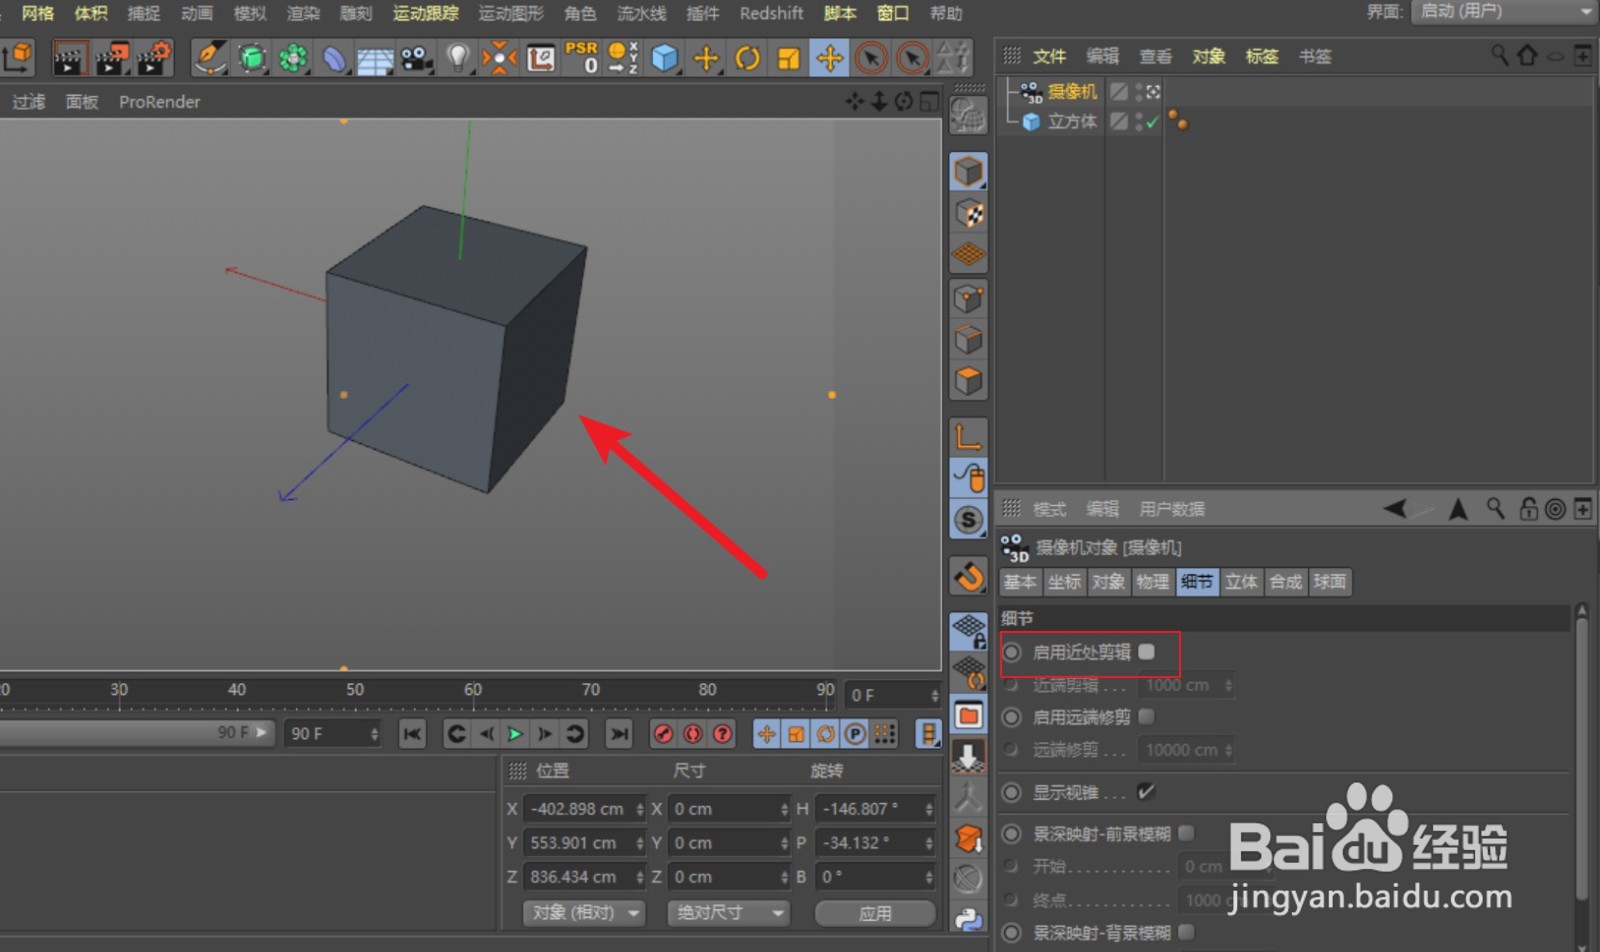
Task: Open 用户数据 attribute menu
Action: pos(1172,509)
